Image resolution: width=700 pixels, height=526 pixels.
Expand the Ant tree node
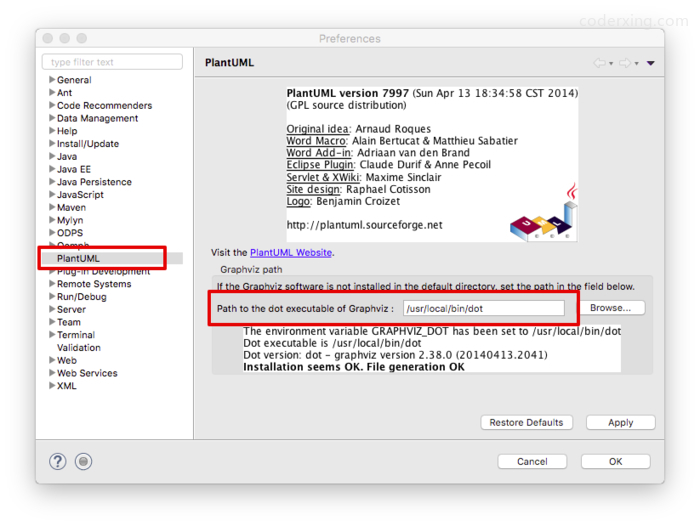click(x=52, y=92)
